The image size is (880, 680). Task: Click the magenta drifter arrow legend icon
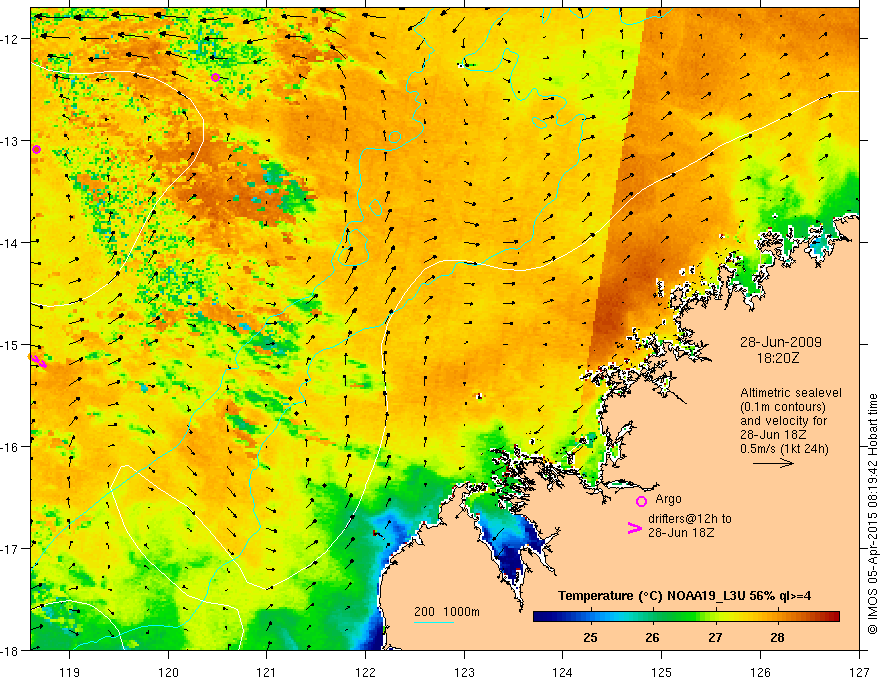(x=634, y=528)
